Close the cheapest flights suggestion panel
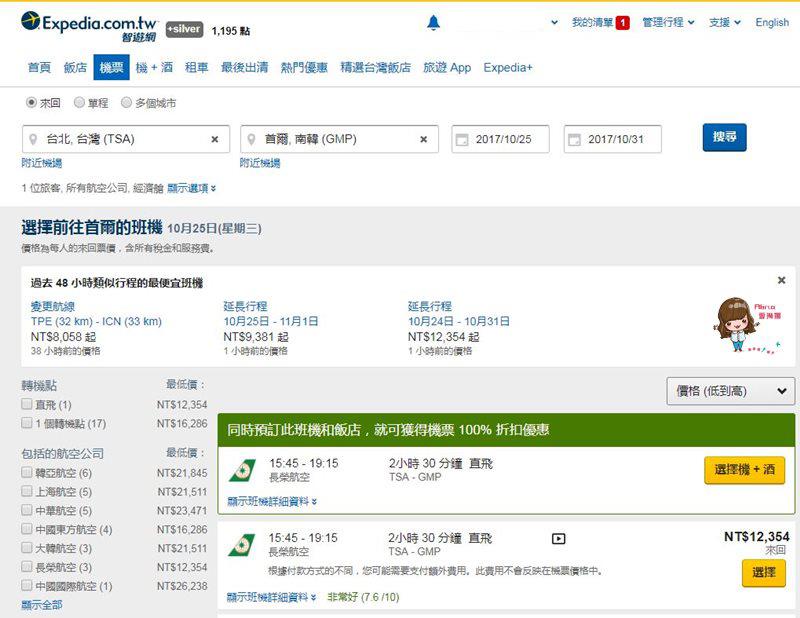The image size is (800, 618). (x=781, y=280)
